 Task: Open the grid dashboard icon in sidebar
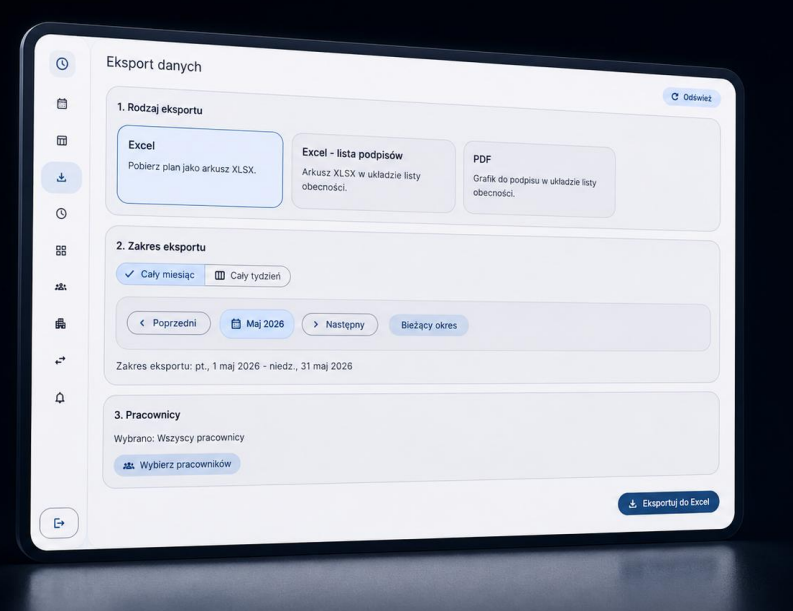61,250
